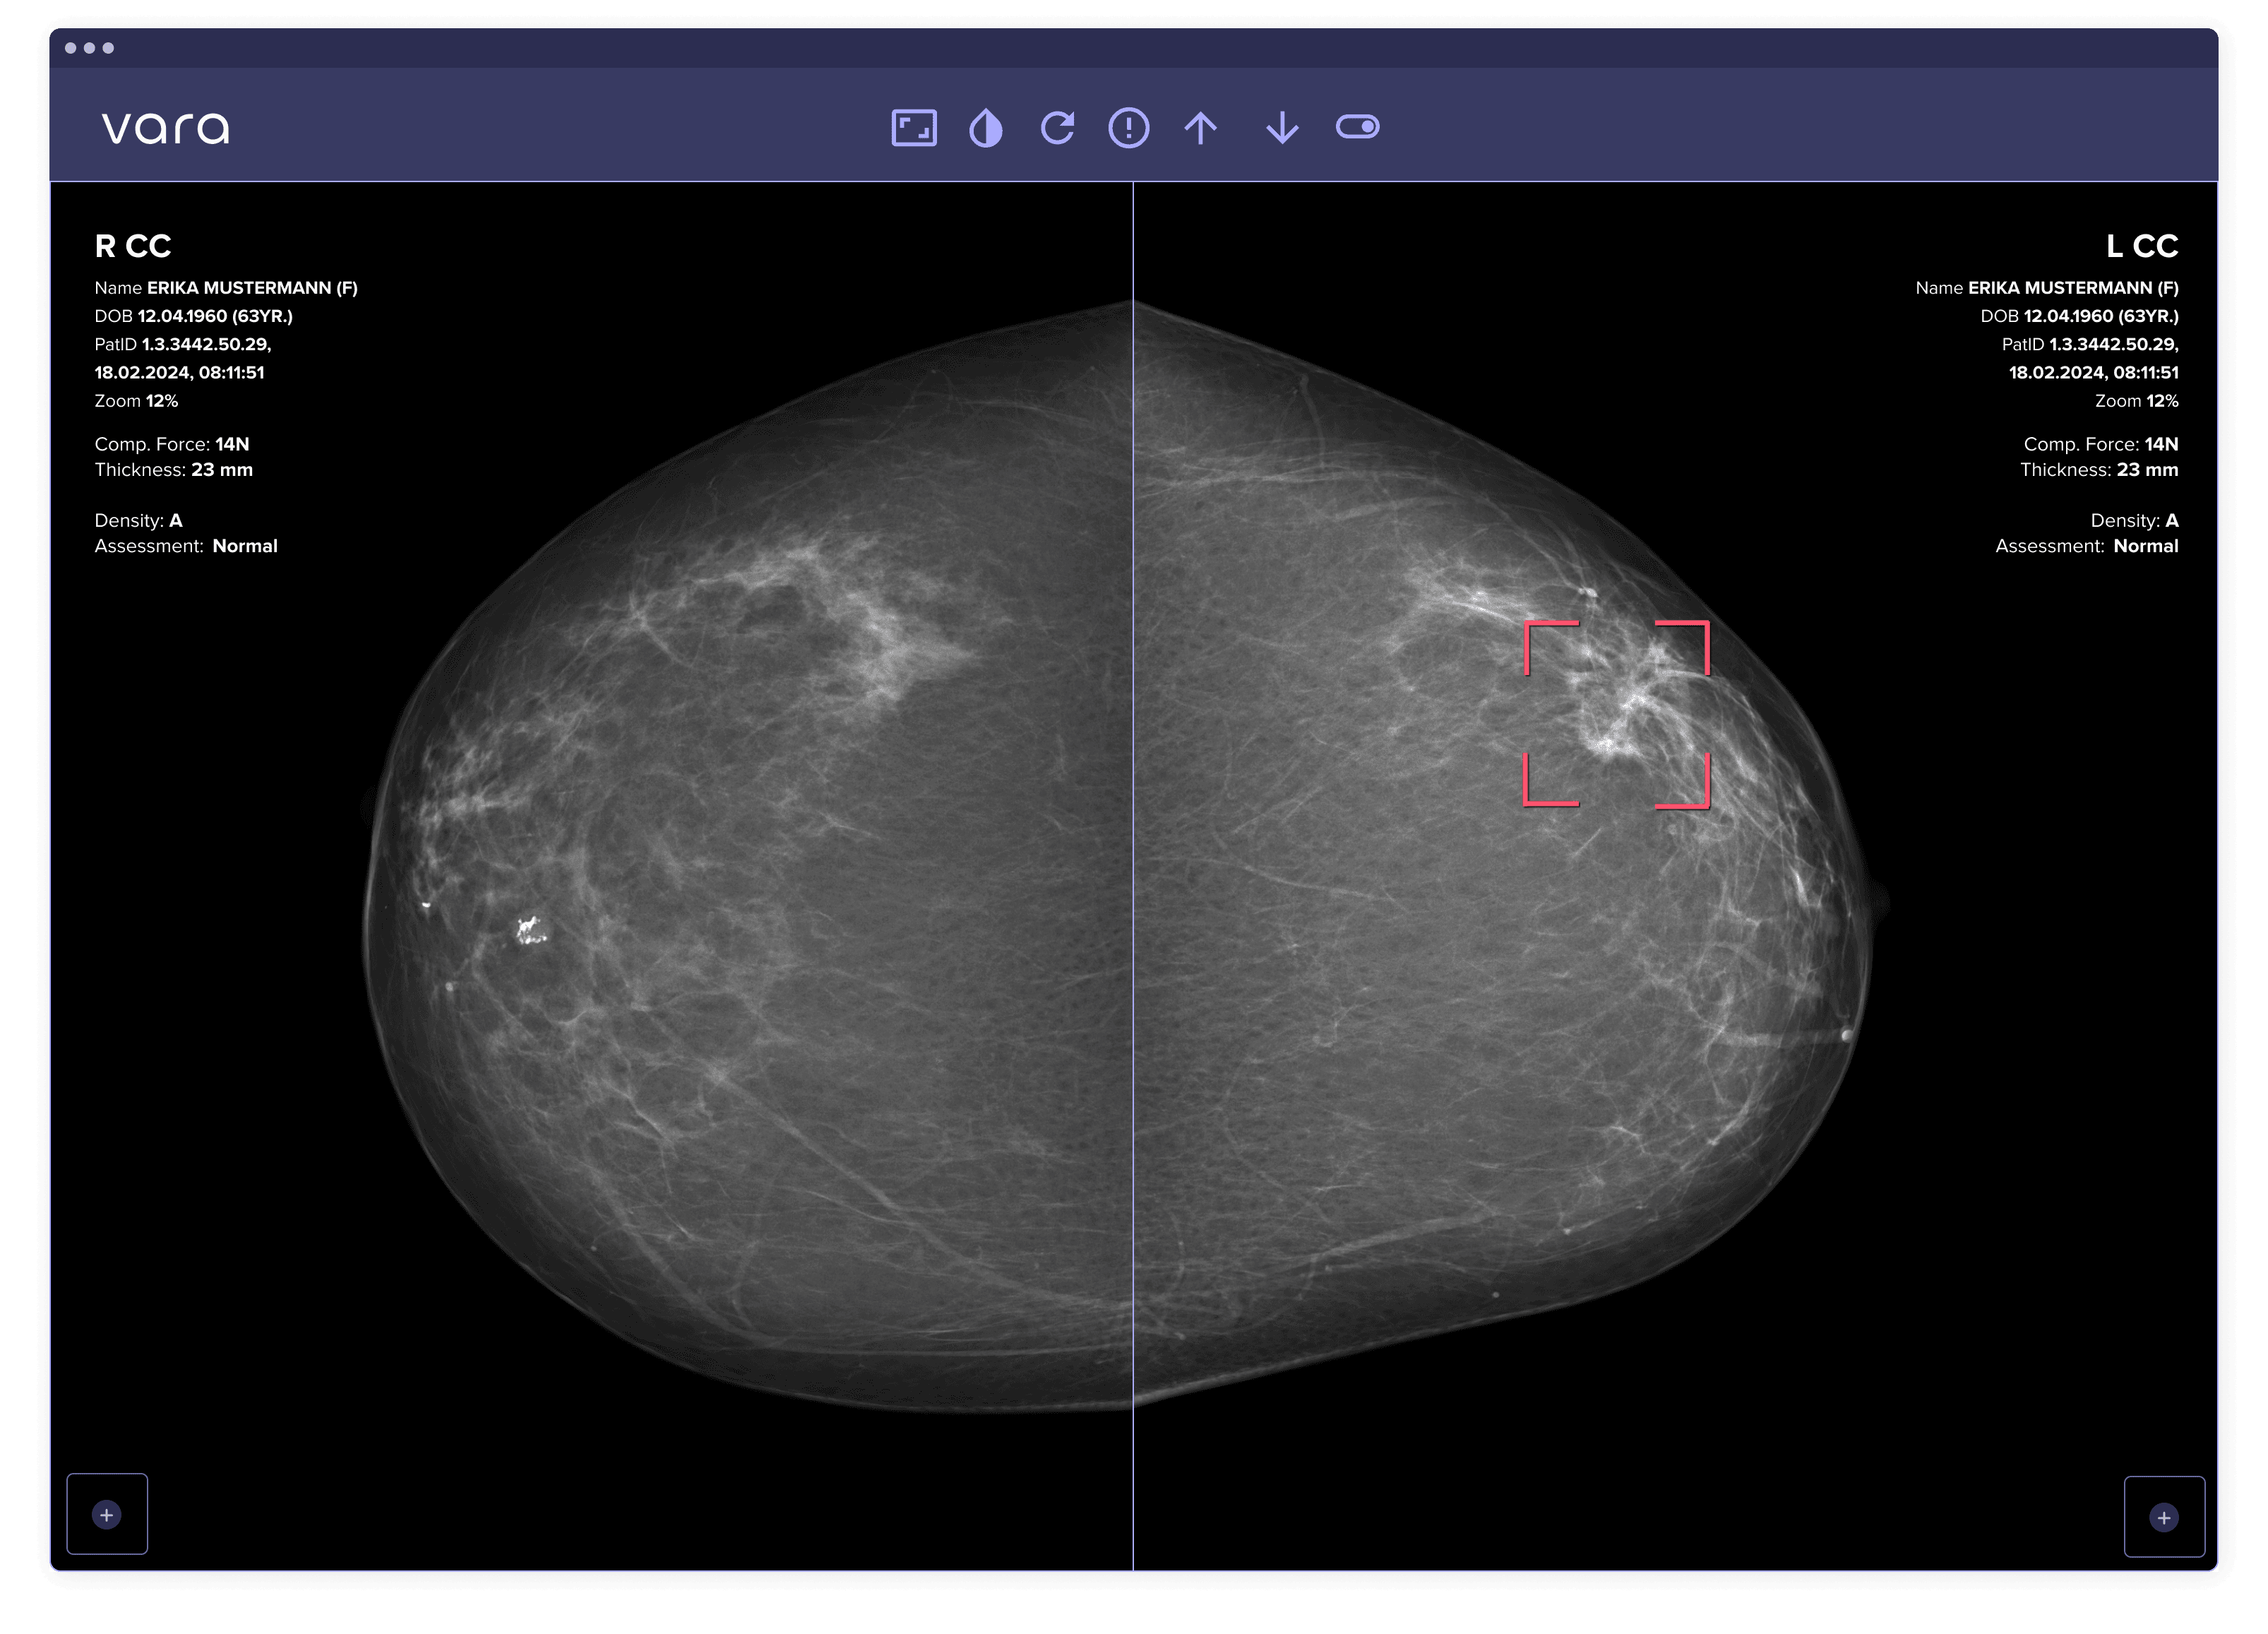The height and width of the screenshot is (1634, 2268).
Task: Select the R CC view label
Action: point(133,246)
